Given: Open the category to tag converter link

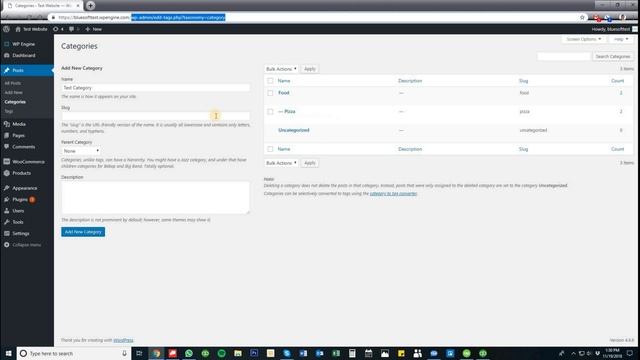Looking at the screenshot, I should click(x=393, y=193).
